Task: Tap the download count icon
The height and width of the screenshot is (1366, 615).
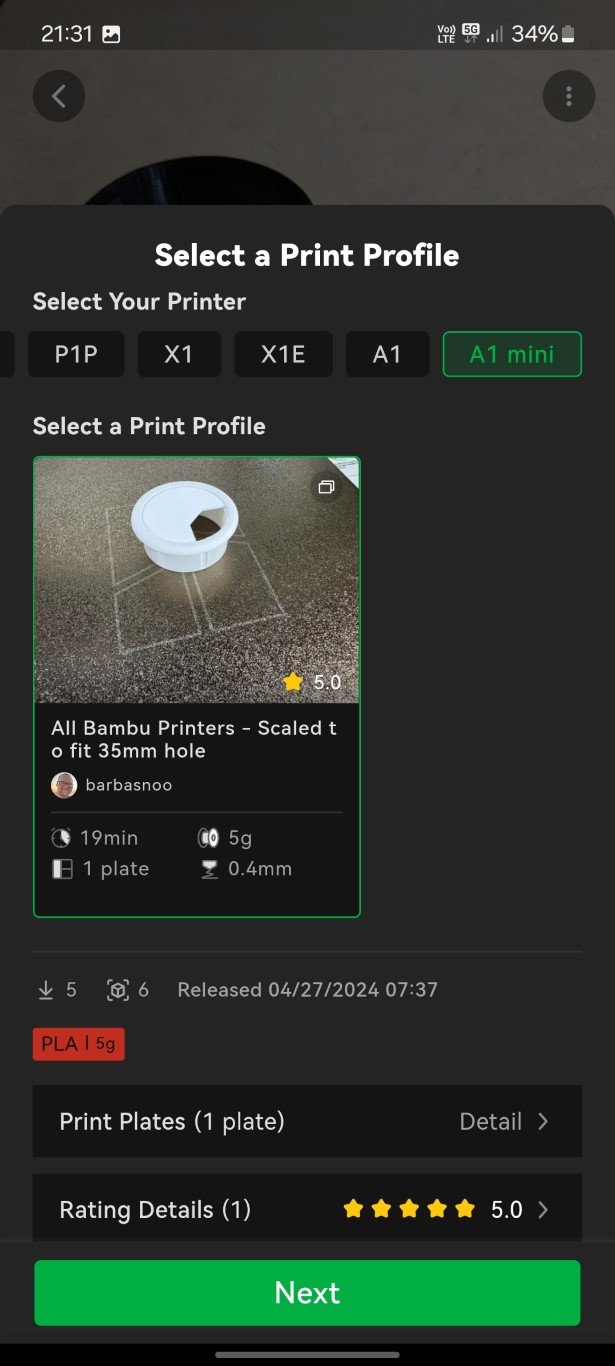Action: [45, 990]
